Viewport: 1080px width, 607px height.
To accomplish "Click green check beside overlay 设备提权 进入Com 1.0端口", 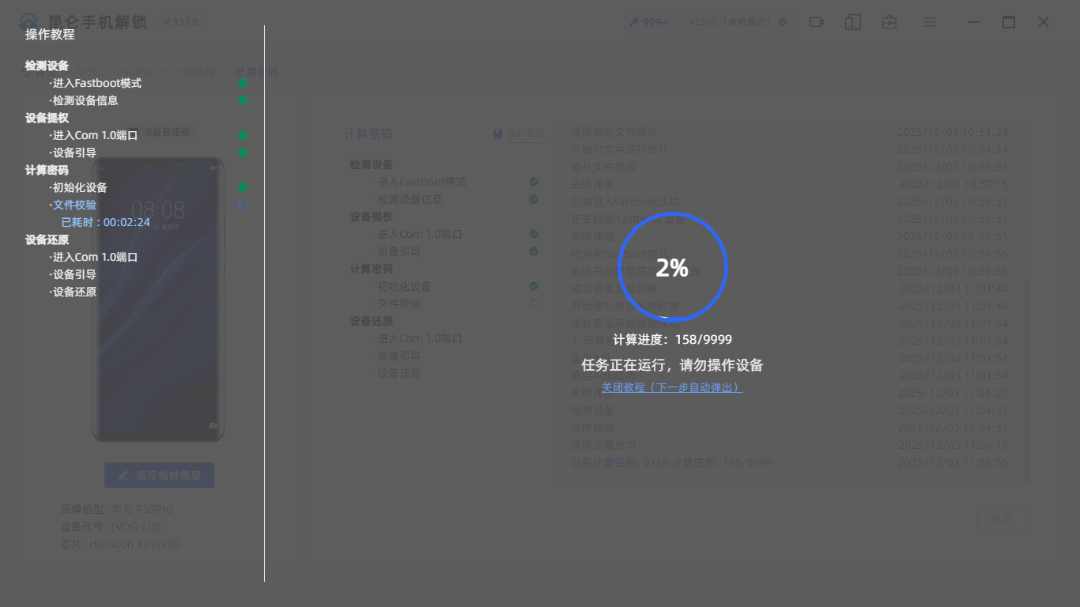I will click(243, 136).
